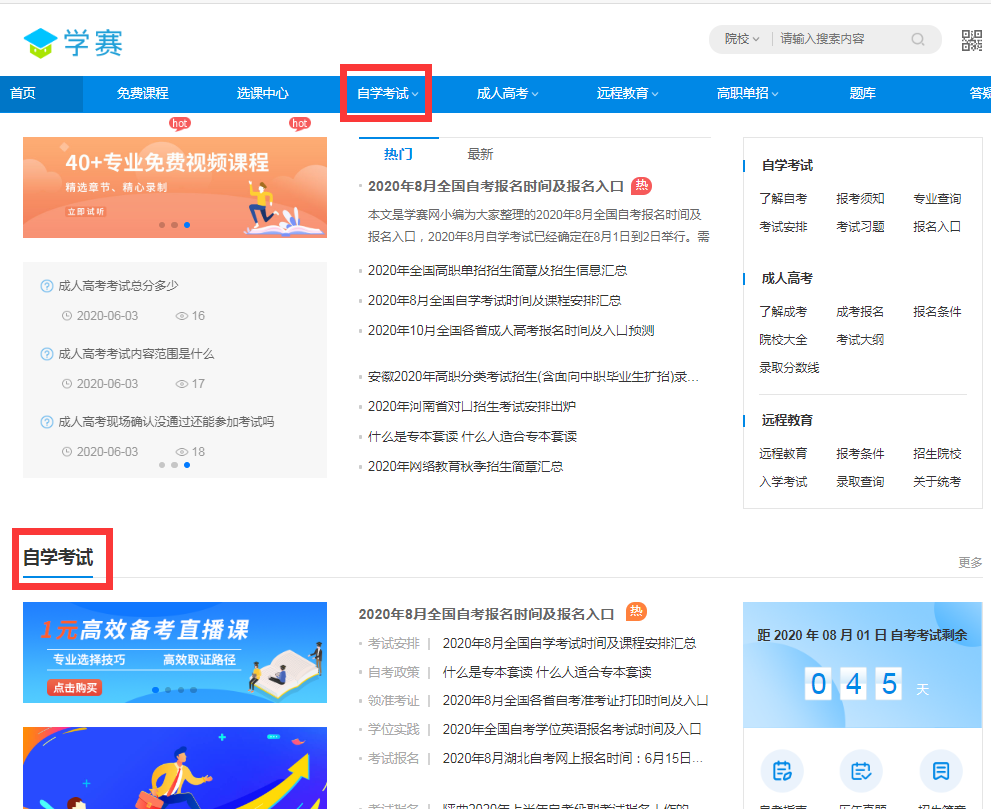Switch to the 最新 tab
Image resolution: width=991 pixels, height=809 pixels.
480,154
